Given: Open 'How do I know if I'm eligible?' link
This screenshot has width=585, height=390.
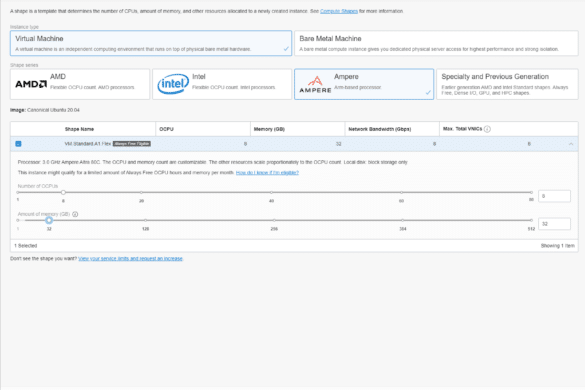Looking at the screenshot, I should (x=267, y=172).
